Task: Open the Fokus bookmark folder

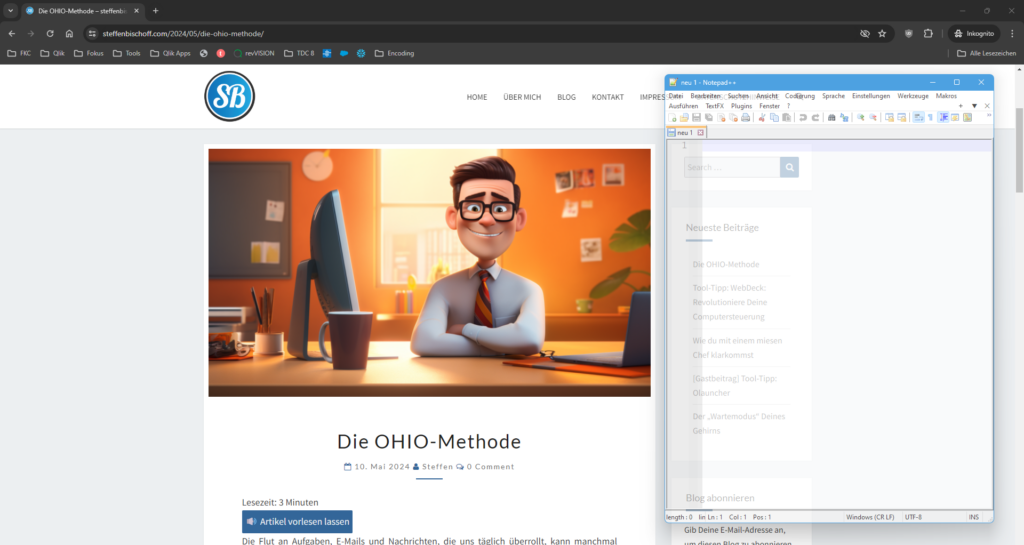Action: pos(89,54)
